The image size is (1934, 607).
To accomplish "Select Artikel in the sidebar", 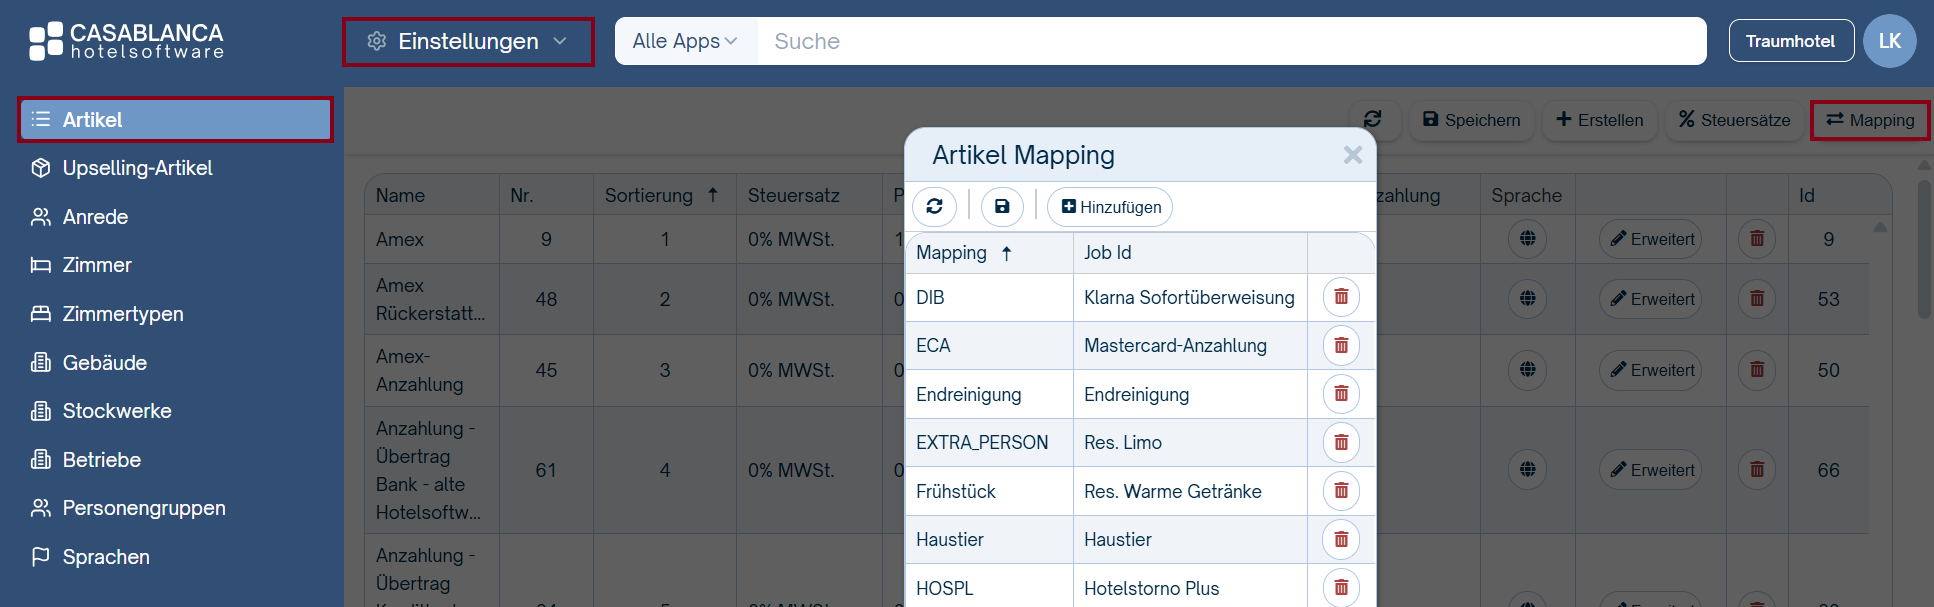I will 175,120.
